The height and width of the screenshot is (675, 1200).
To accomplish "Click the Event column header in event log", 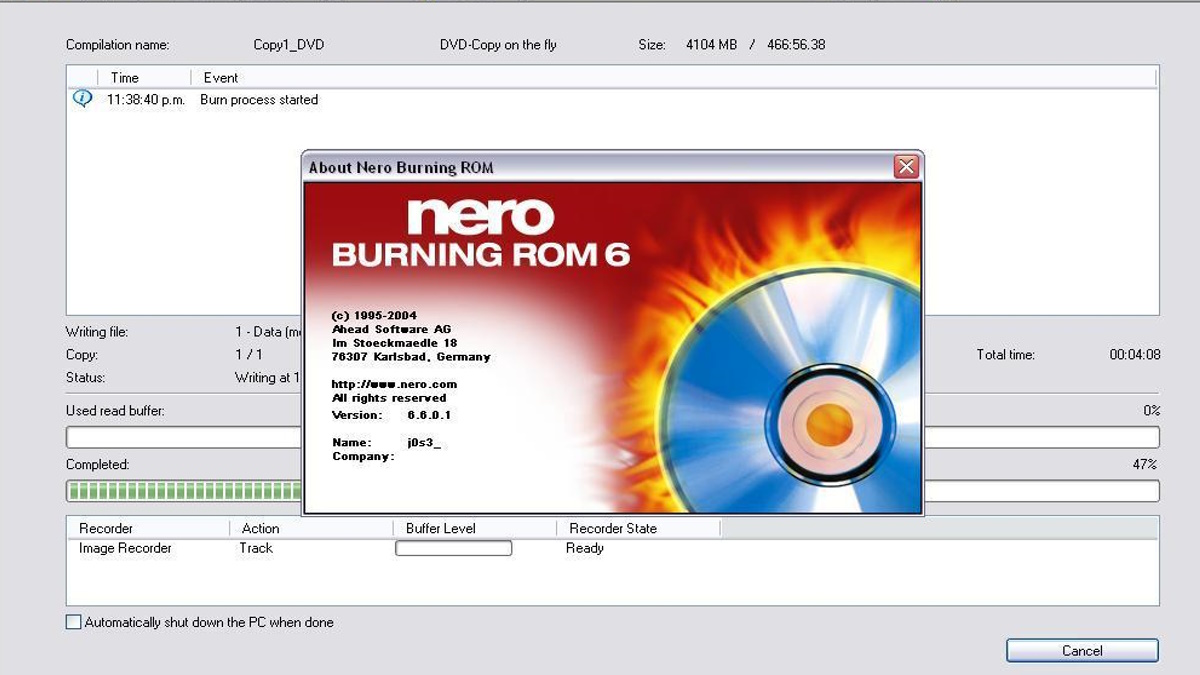I will click(220, 77).
